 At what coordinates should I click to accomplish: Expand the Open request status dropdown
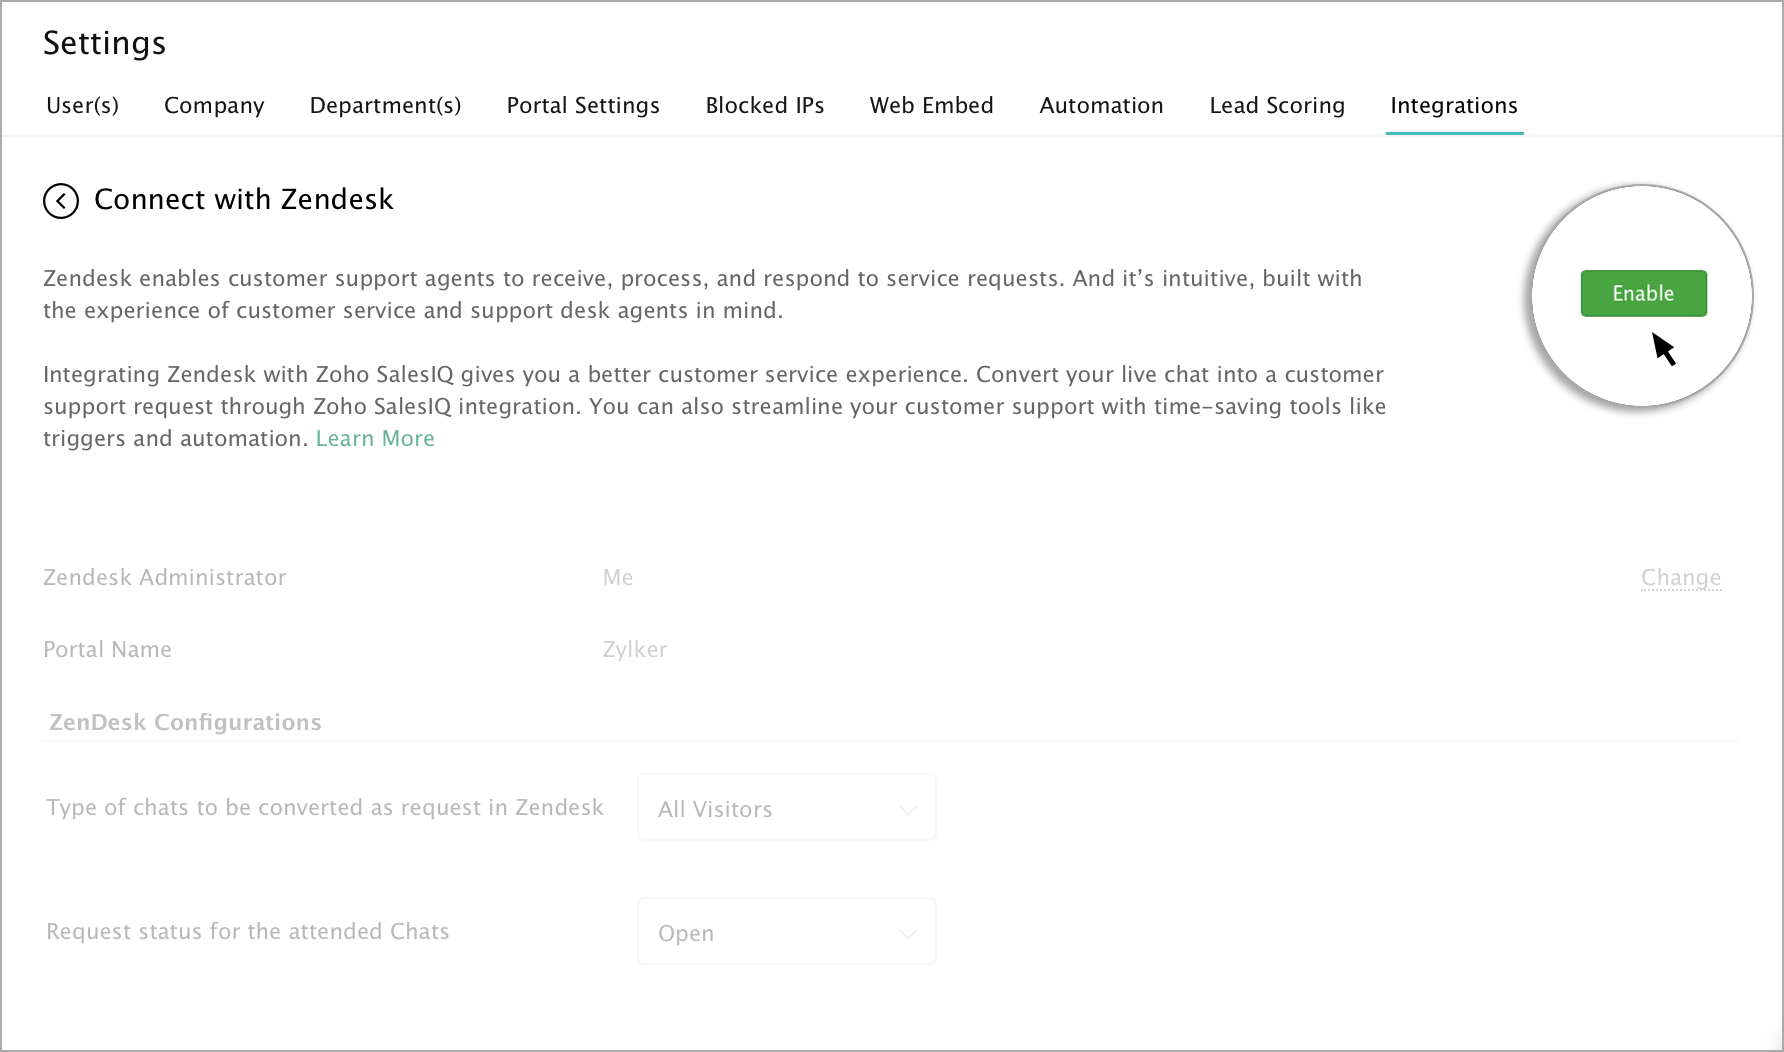coord(787,932)
